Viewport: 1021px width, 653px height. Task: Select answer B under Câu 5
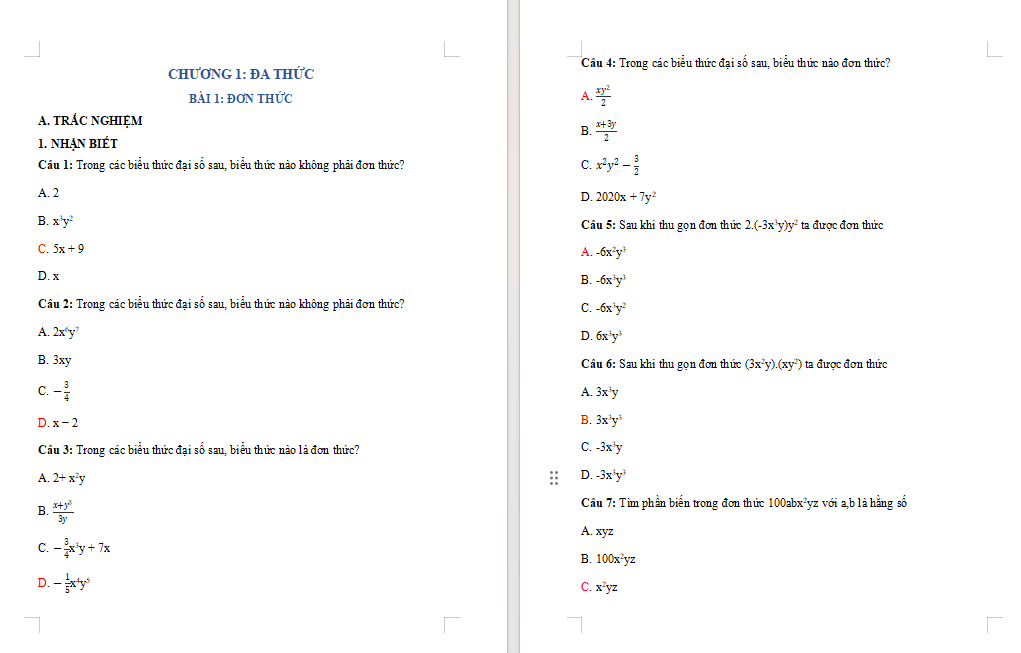[604, 281]
